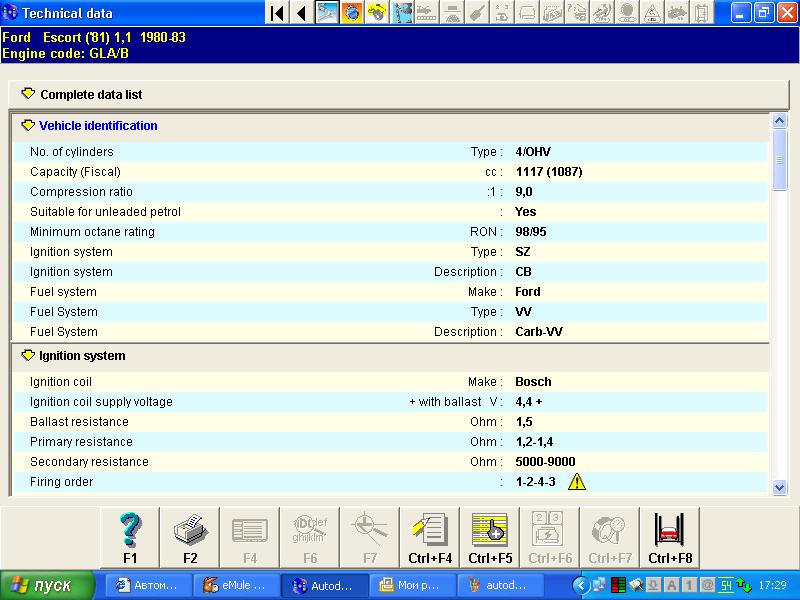The image size is (800, 600).
Task: Click the 'Engine code: GLA/B' header text
Action: tap(65, 54)
